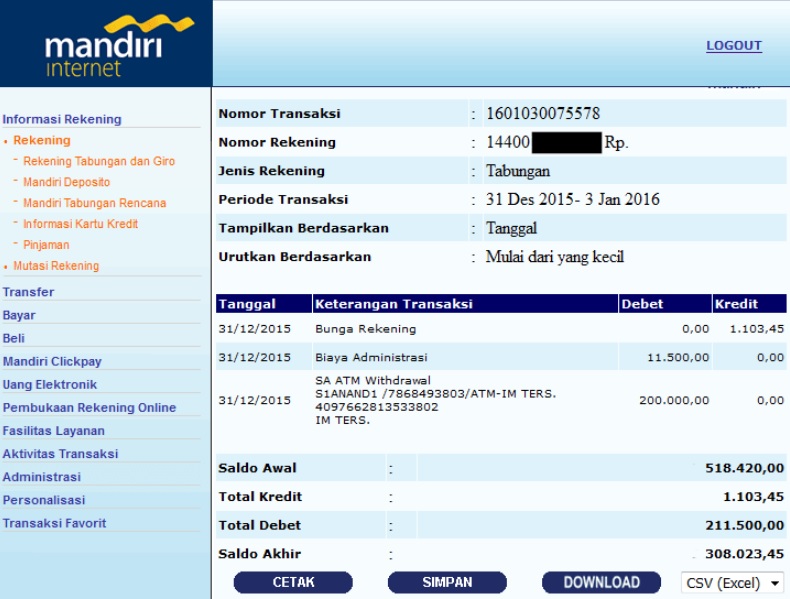Open the Transfer menu
This screenshot has width=790, height=599.
[x=28, y=292]
